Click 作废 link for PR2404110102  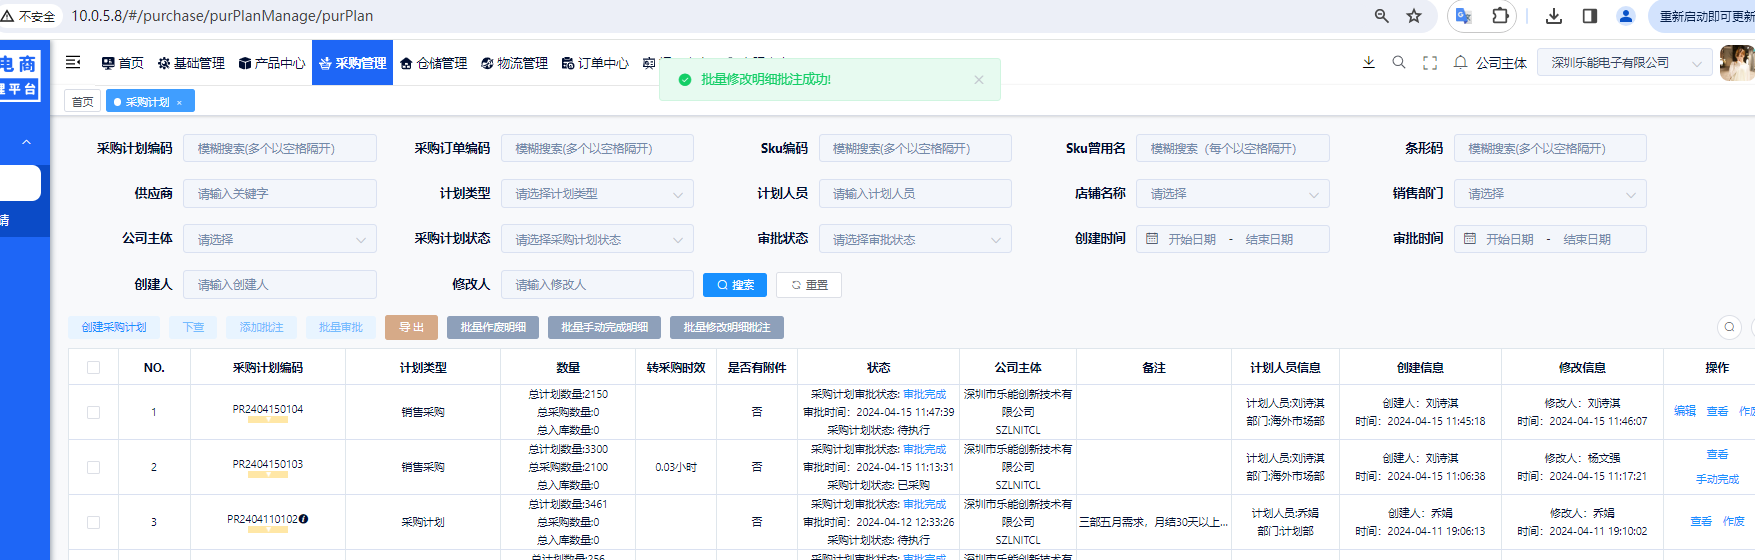click(x=1734, y=521)
